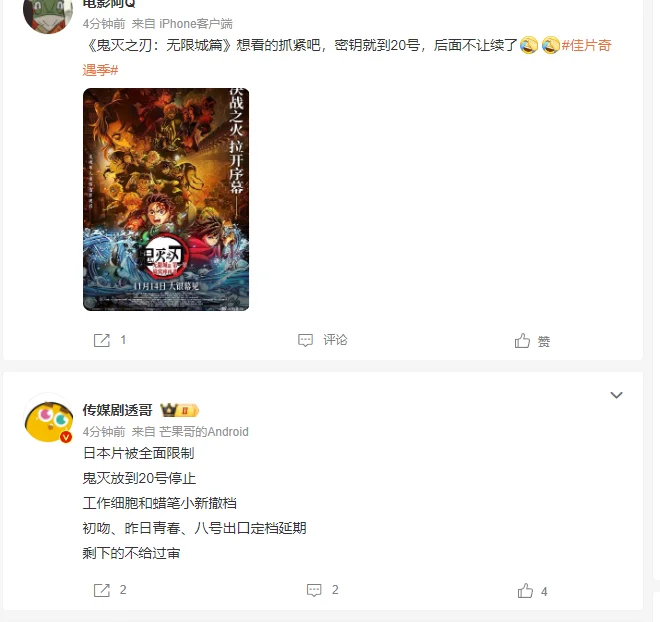Click the 4分钟前 timestamp on 传媒剧透哥's post
This screenshot has width=660, height=622.
click(104, 432)
